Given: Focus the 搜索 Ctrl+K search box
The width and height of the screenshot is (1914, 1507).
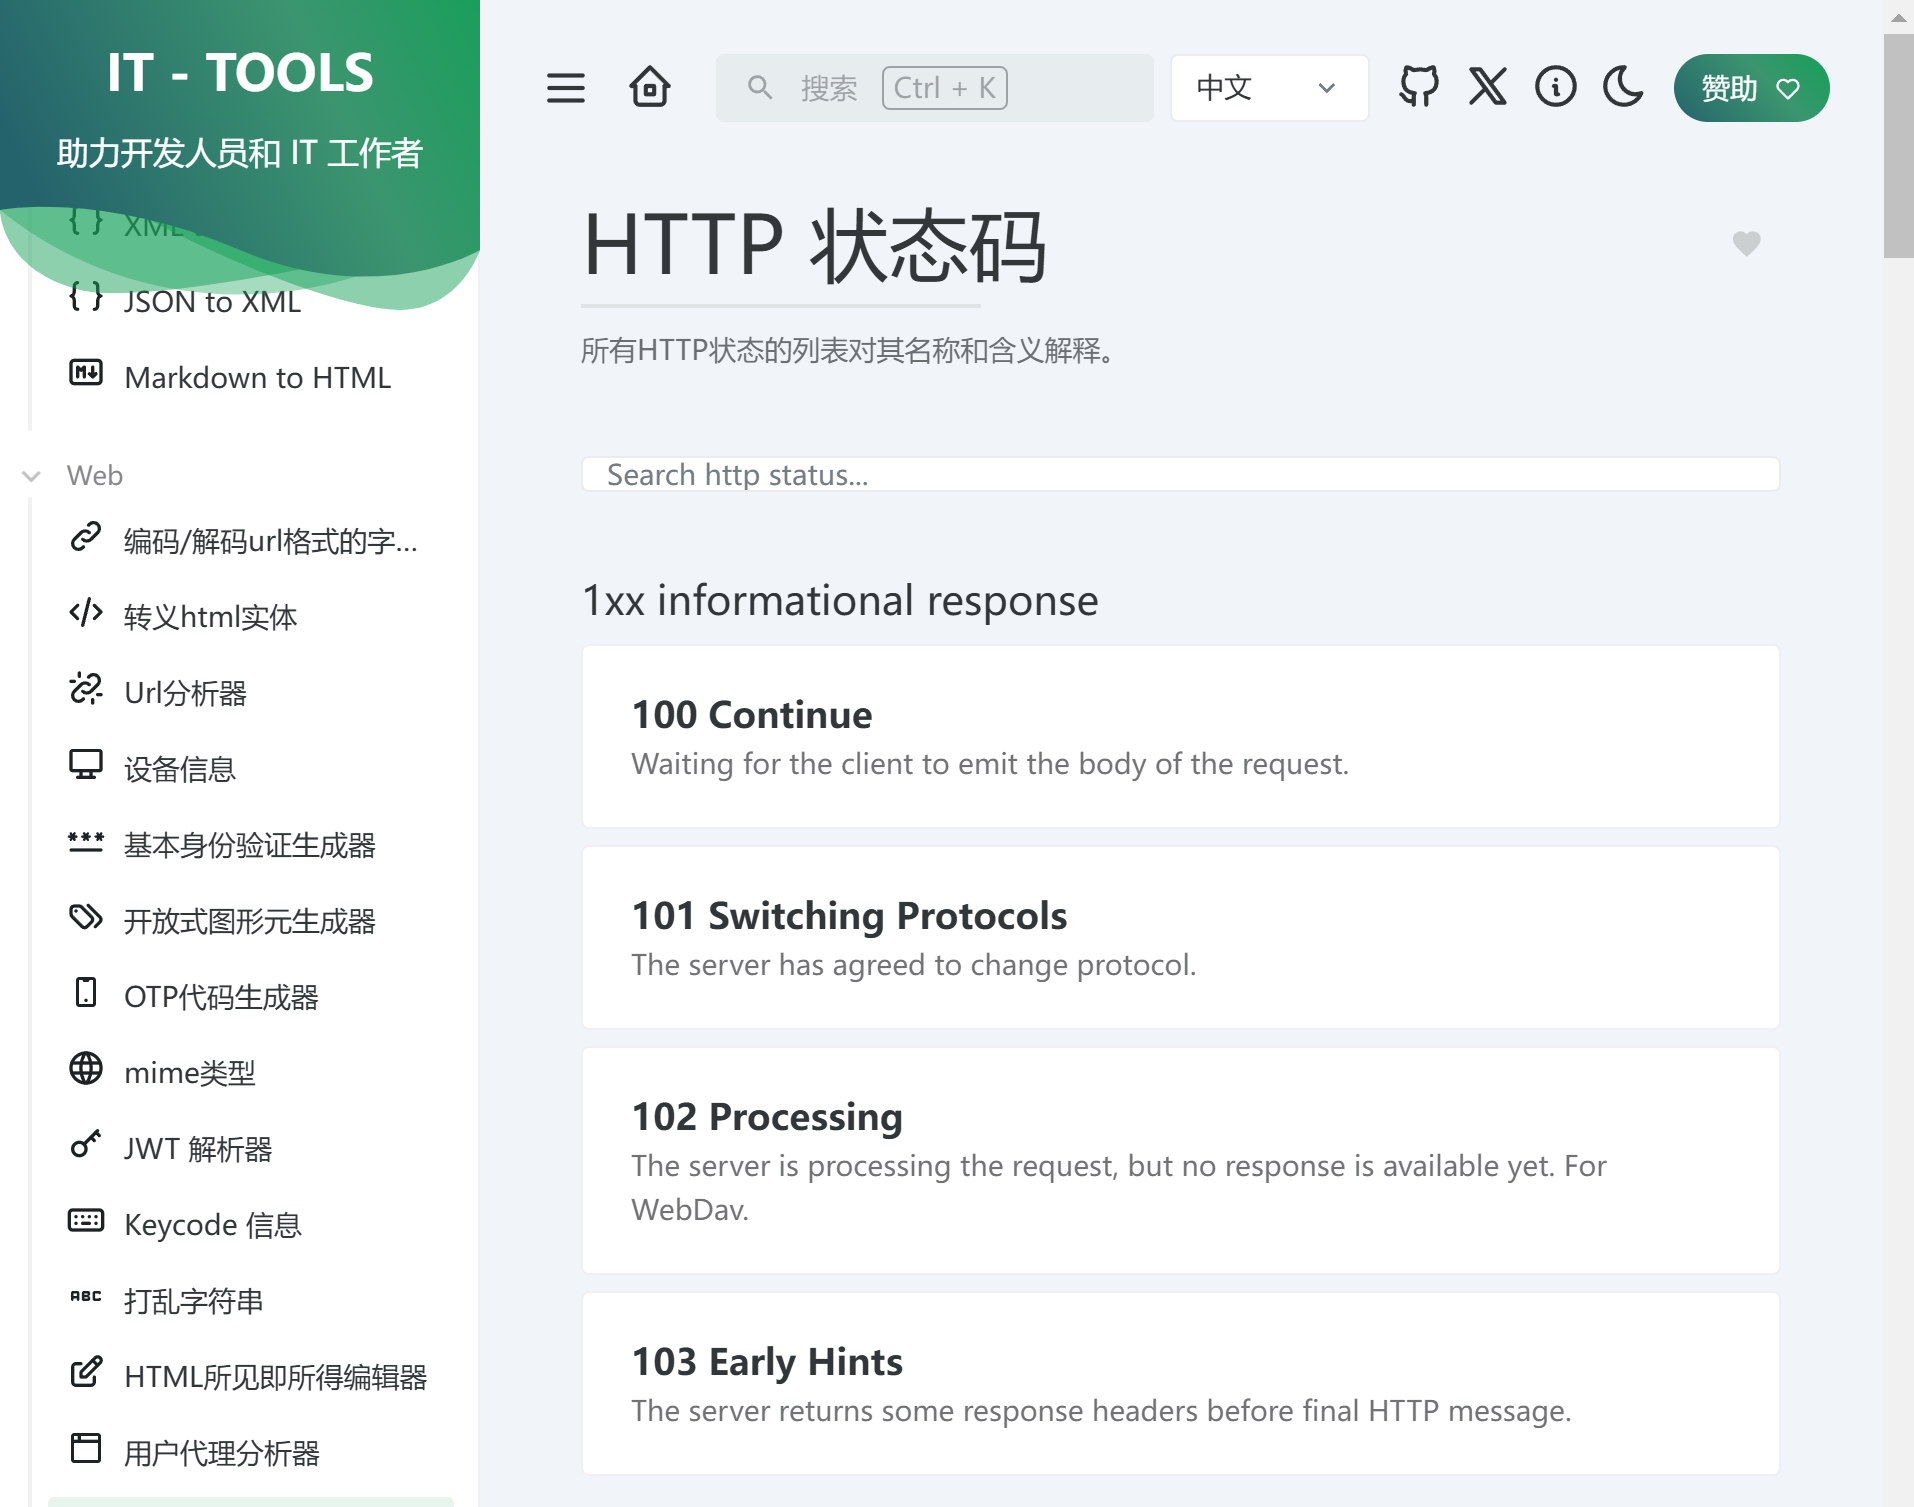Looking at the screenshot, I should coord(934,88).
